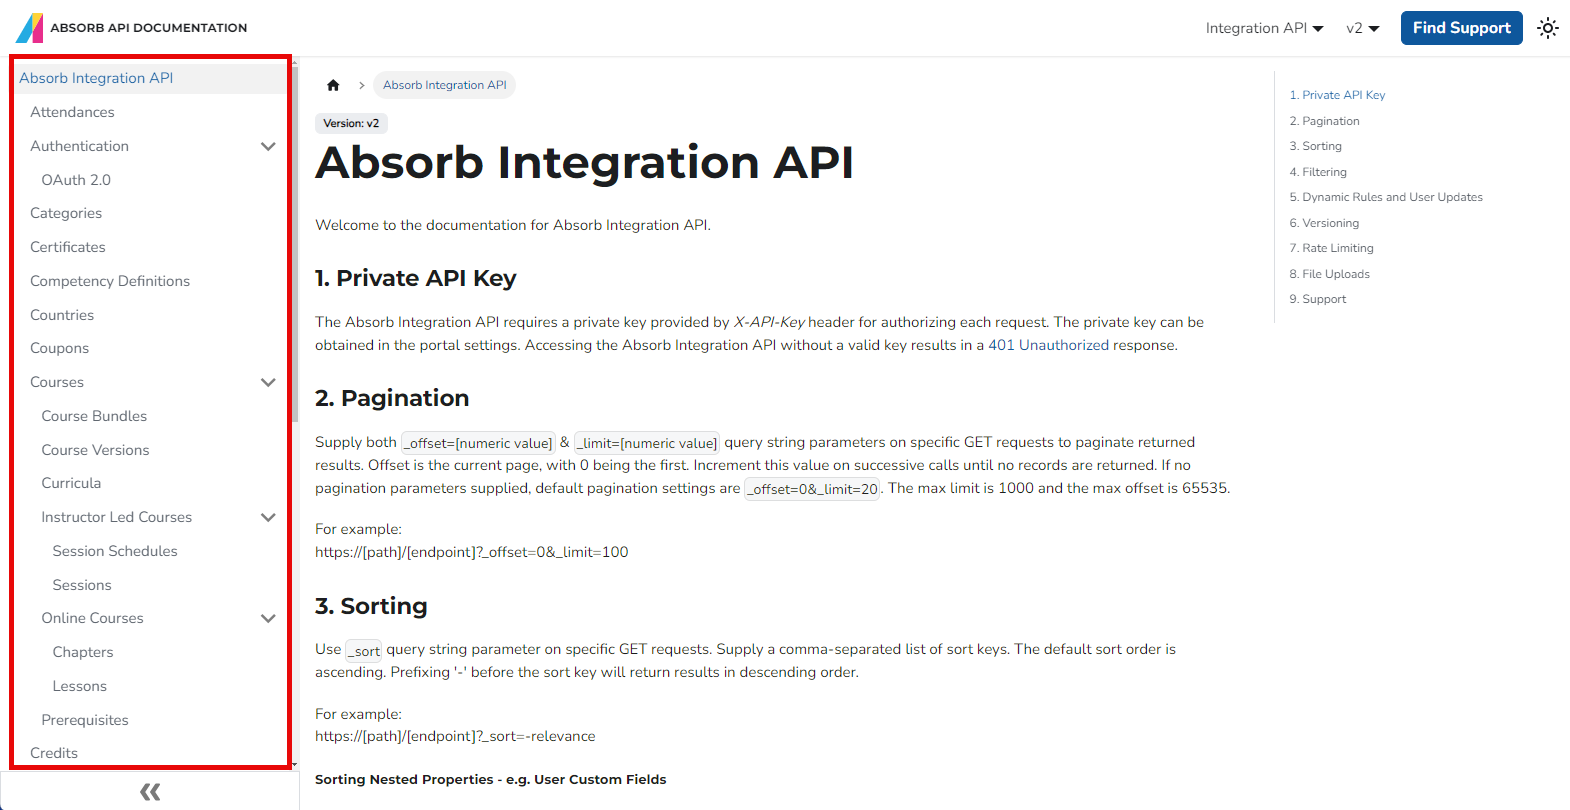Viewport: 1570px width, 810px height.
Task: Collapse the Instructor Led Courses chevron
Action: (x=268, y=517)
